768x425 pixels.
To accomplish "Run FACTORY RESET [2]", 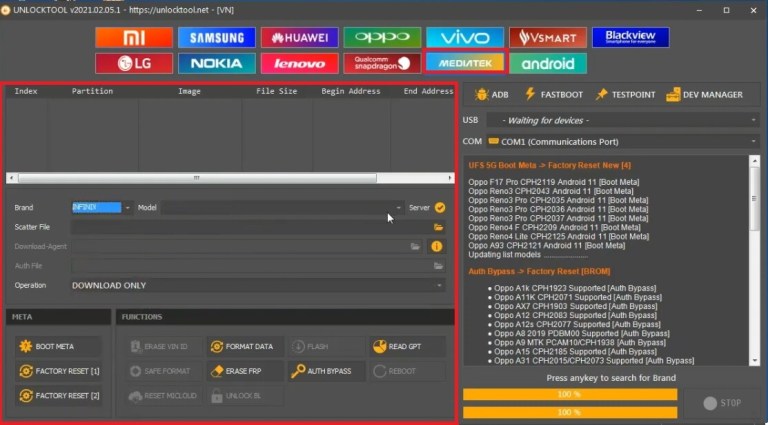I will click(58, 396).
